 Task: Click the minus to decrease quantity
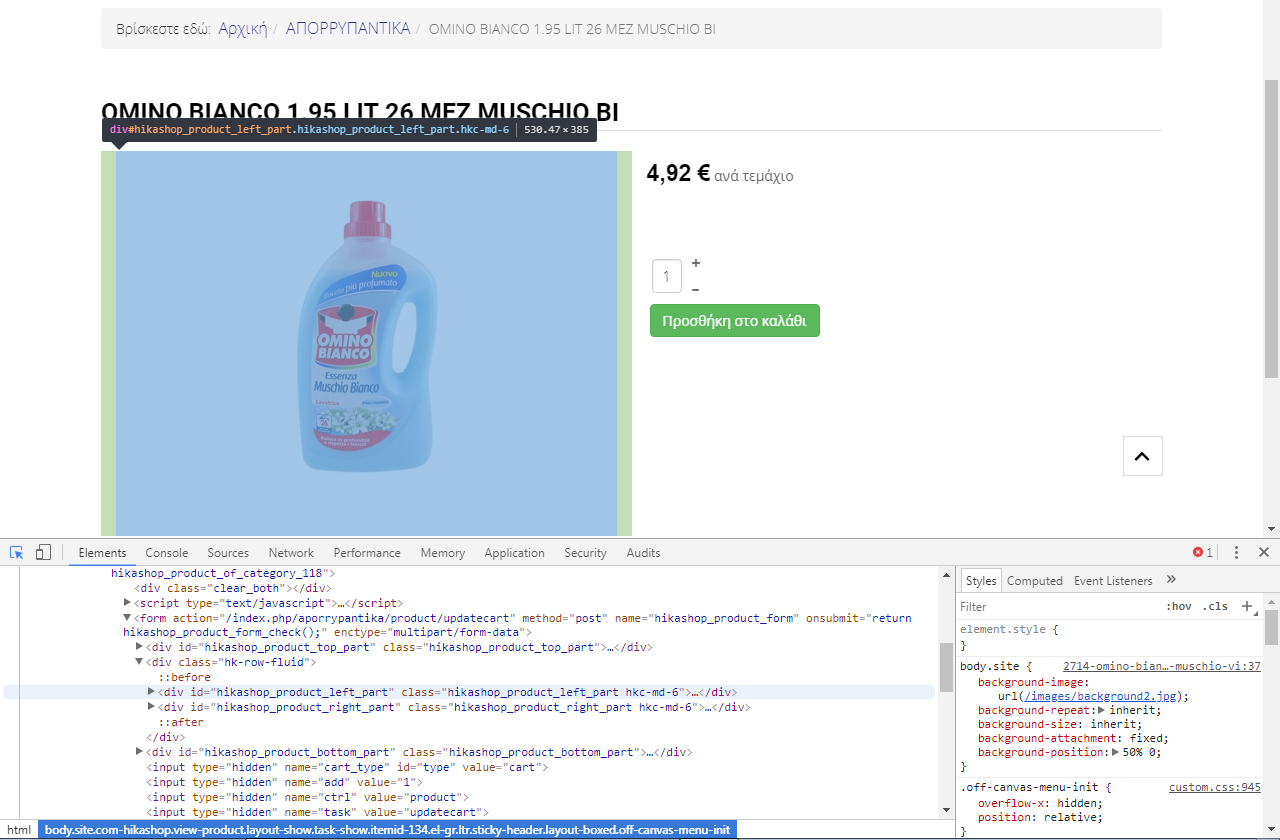click(696, 290)
